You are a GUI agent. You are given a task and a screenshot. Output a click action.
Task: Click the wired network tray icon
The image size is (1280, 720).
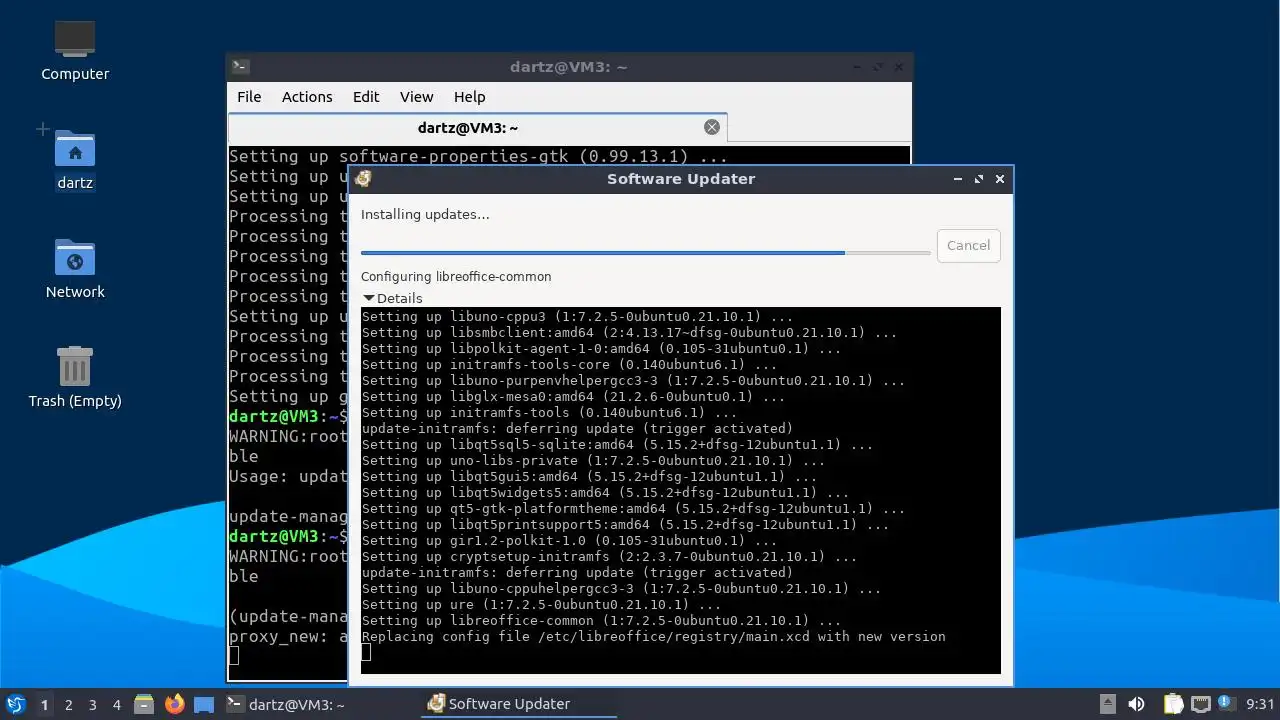pyautogui.click(x=1201, y=704)
